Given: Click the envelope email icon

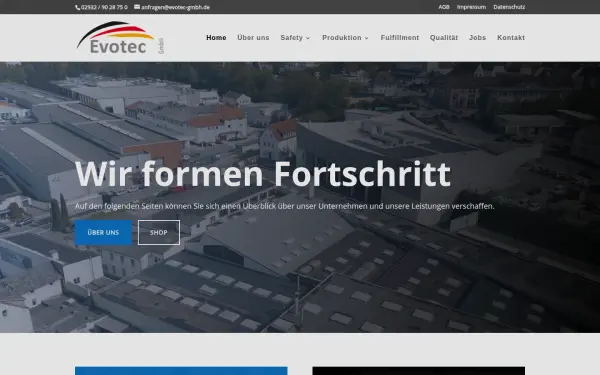Looking at the screenshot, I should [x=137, y=7].
